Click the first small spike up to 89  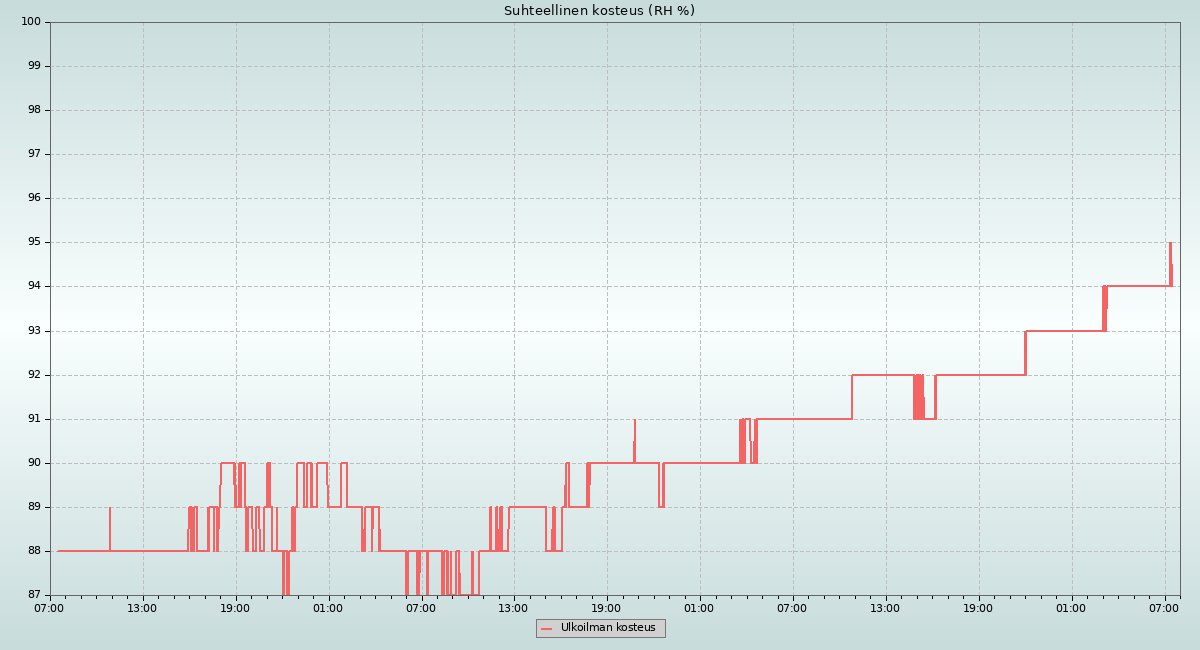[x=110, y=510]
